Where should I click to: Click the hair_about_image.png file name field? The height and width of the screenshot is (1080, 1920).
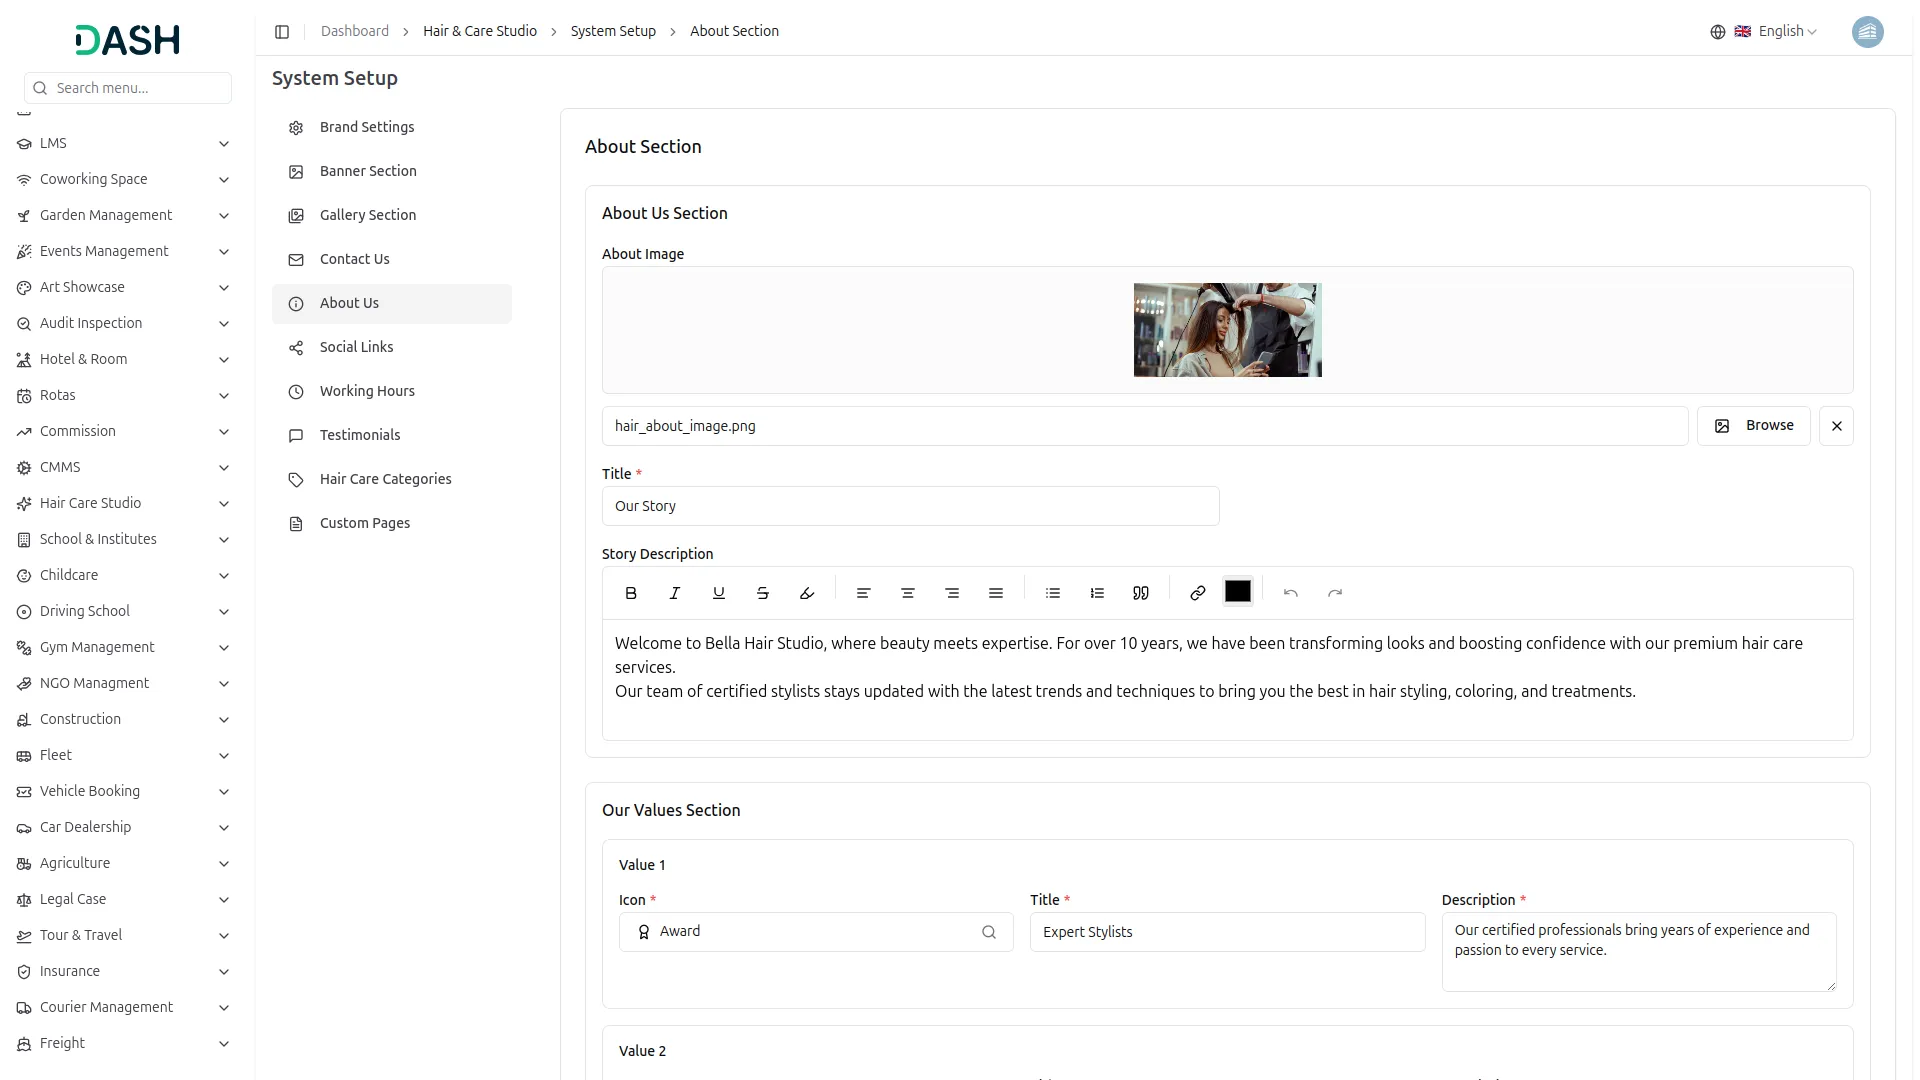tap(1145, 426)
